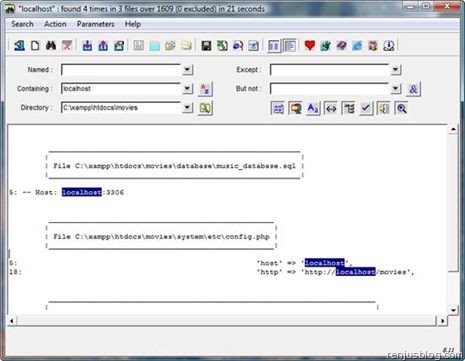
Task: Expand the Containing dropdown list
Action: tap(187, 89)
